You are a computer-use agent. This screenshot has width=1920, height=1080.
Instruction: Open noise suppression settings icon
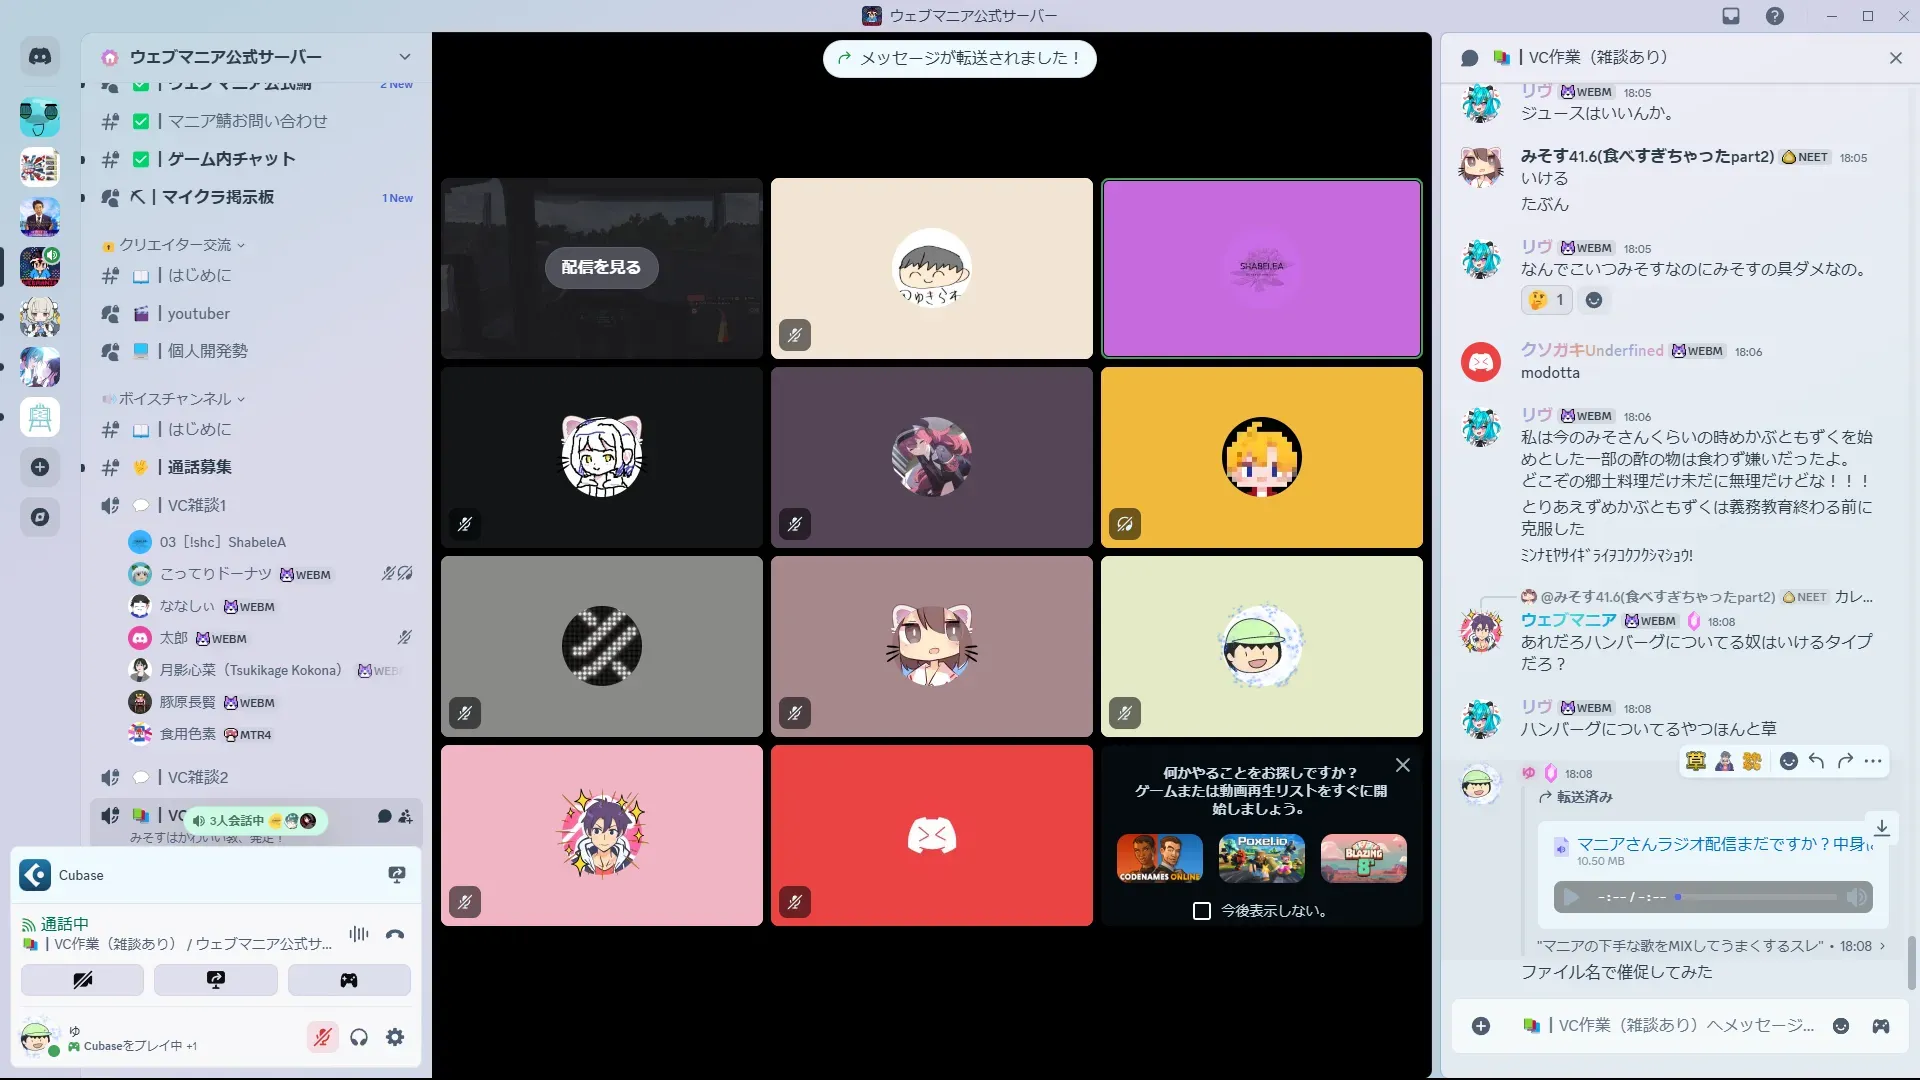tap(359, 934)
